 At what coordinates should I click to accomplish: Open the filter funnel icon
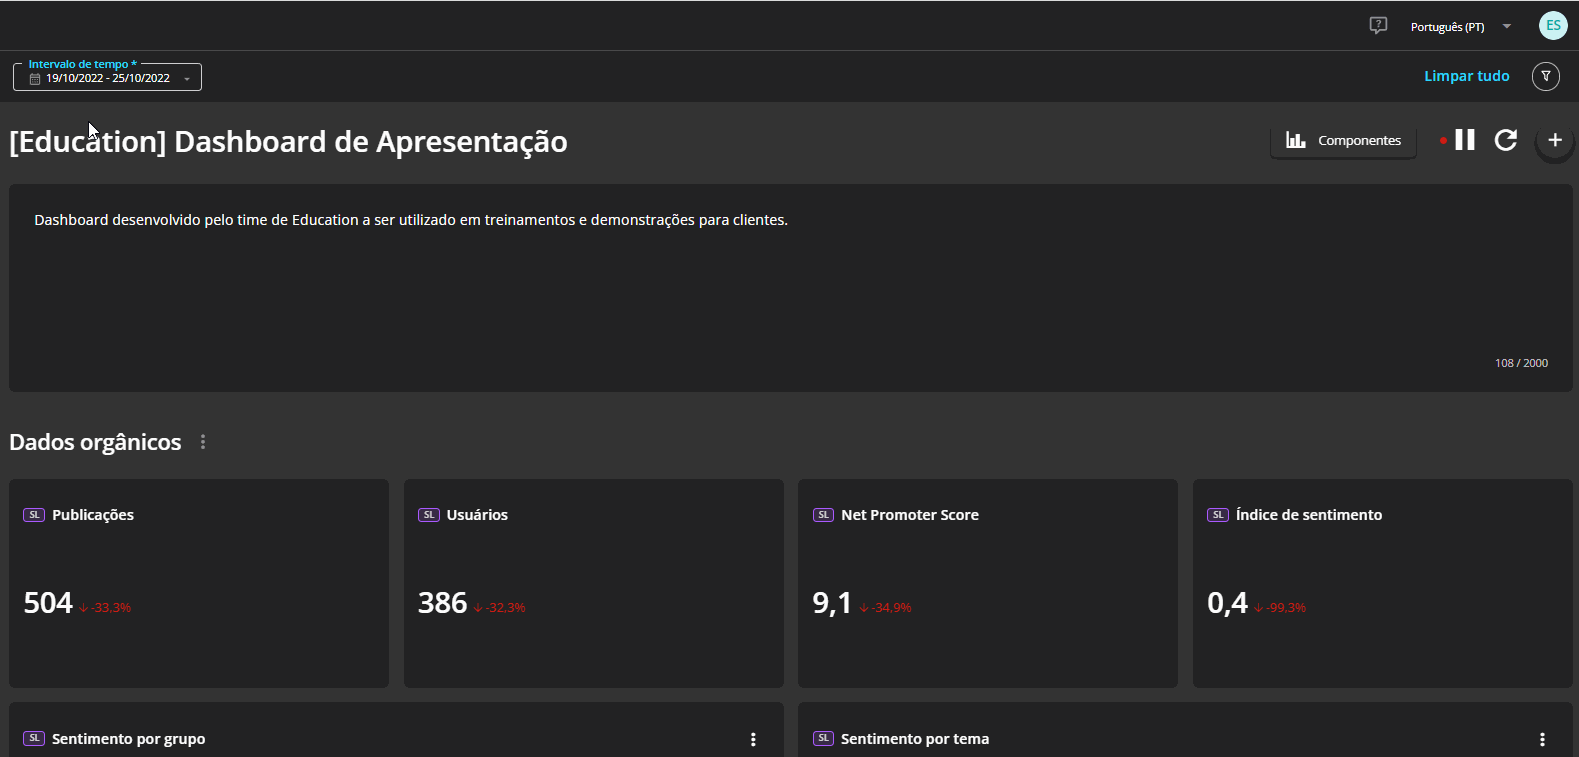(1545, 76)
